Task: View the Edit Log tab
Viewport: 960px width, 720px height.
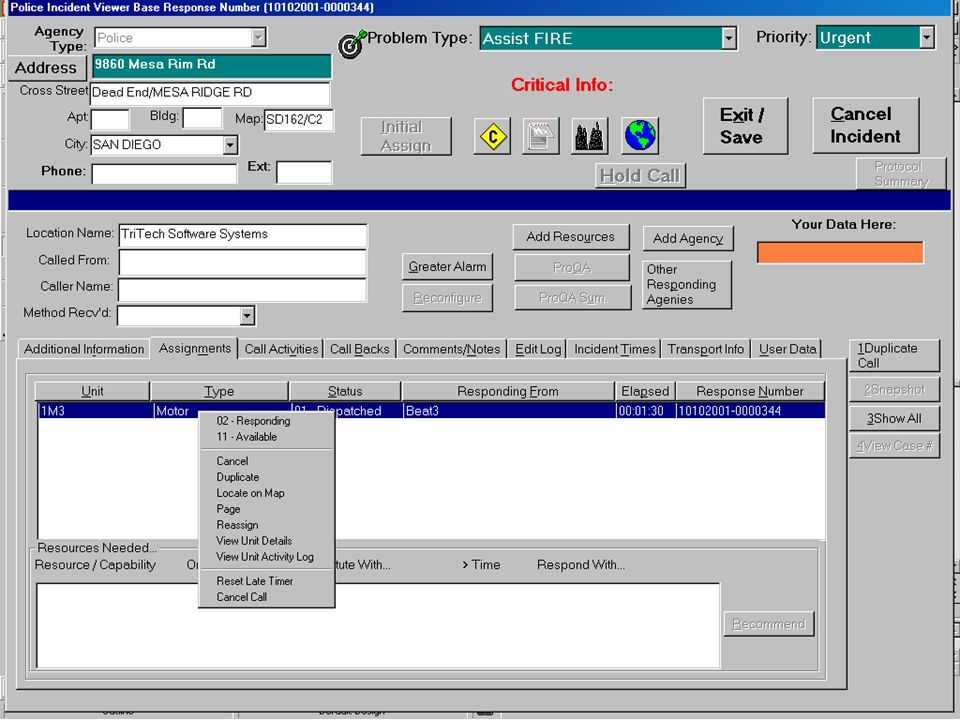Action: coord(538,349)
